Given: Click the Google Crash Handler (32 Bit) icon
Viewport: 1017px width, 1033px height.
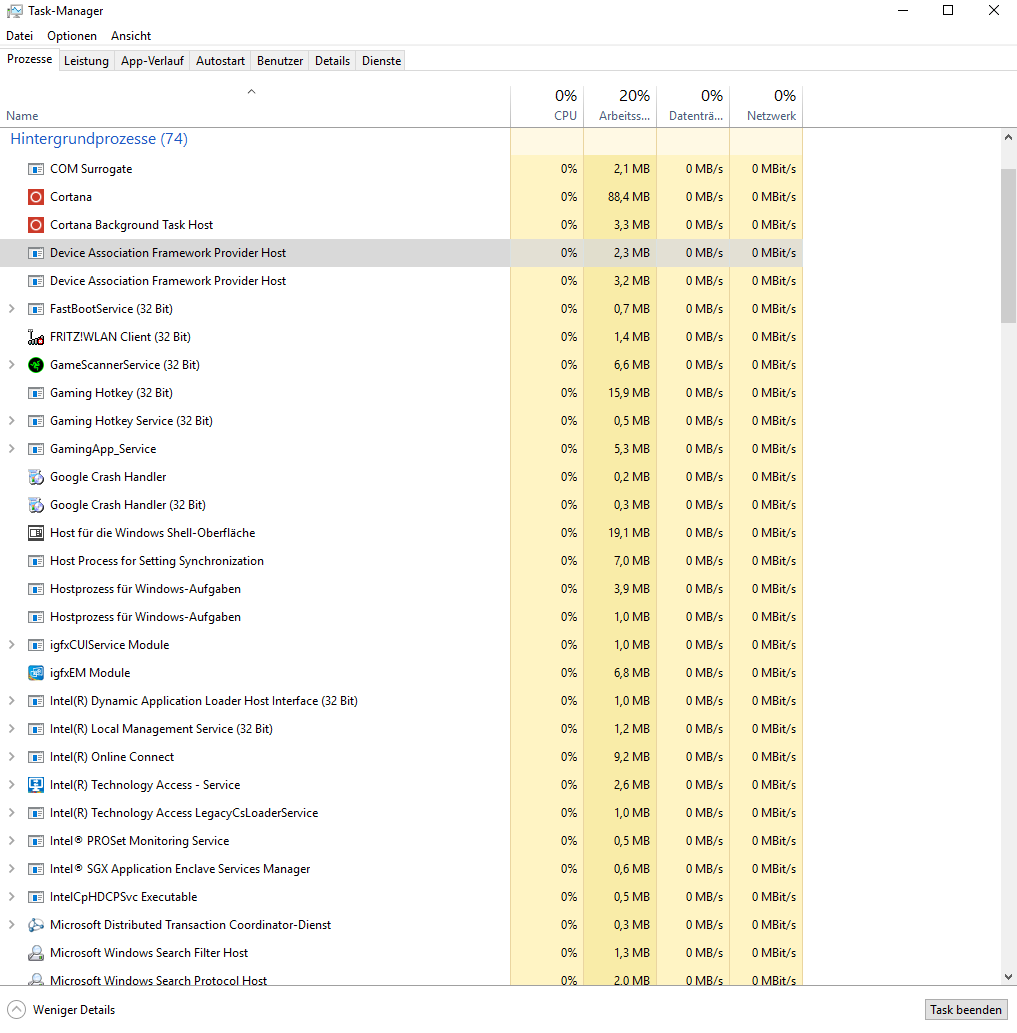Looking at the screenshot, I should 36,505.
